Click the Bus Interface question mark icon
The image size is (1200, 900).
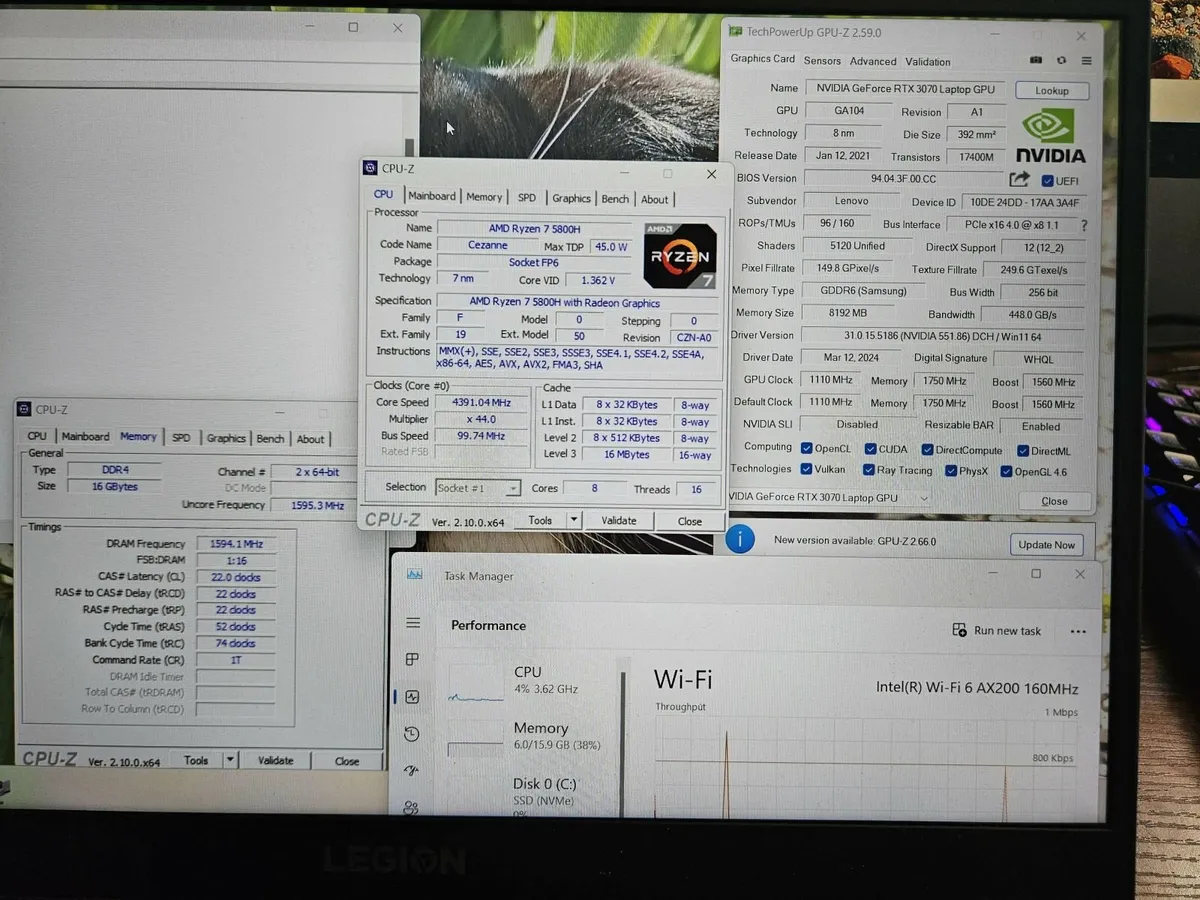point(1084,225)
